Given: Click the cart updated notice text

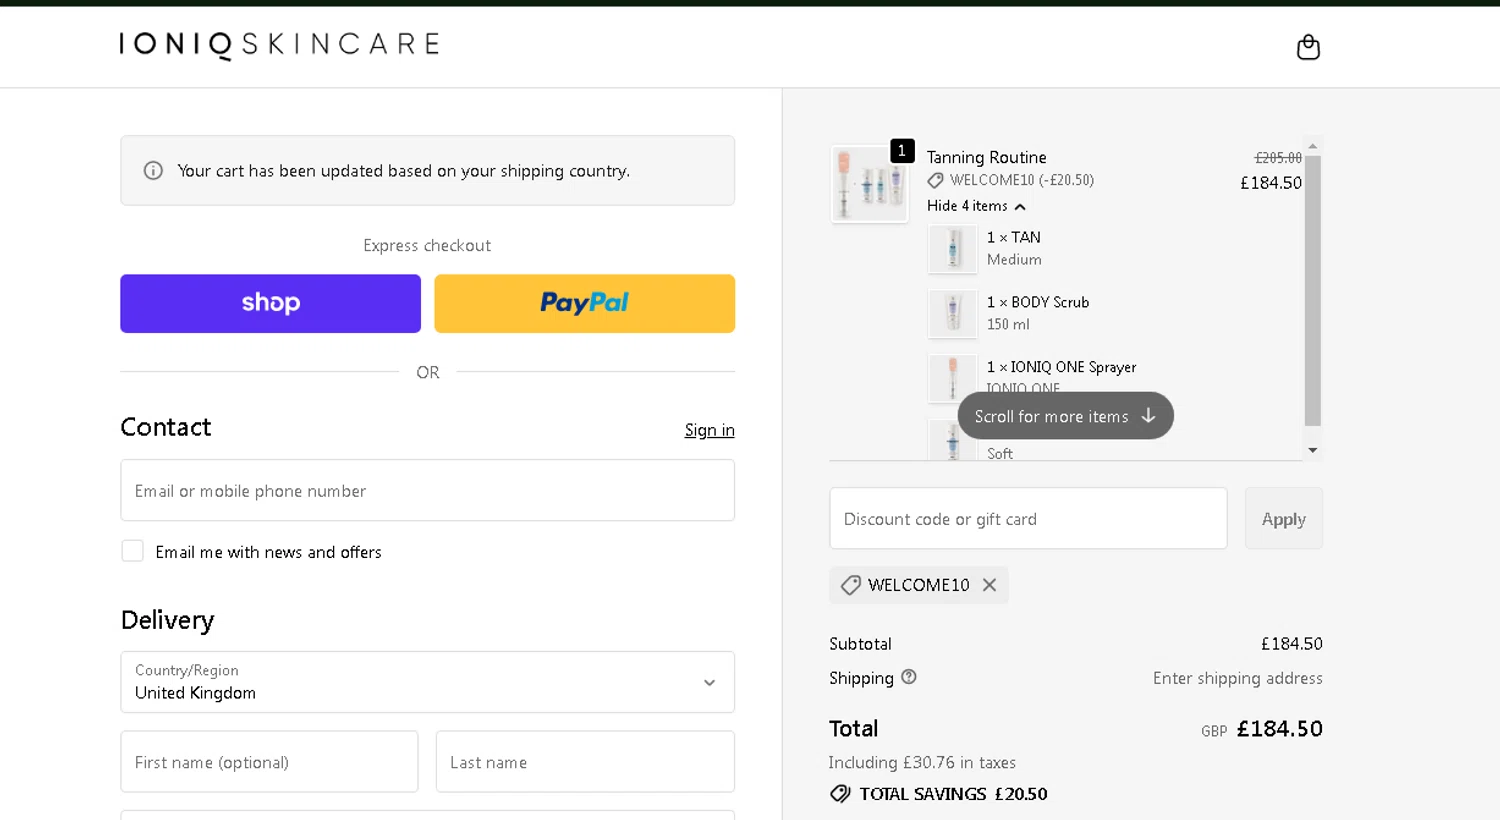Looking at the screenshot, I should [x=404, y=171].
